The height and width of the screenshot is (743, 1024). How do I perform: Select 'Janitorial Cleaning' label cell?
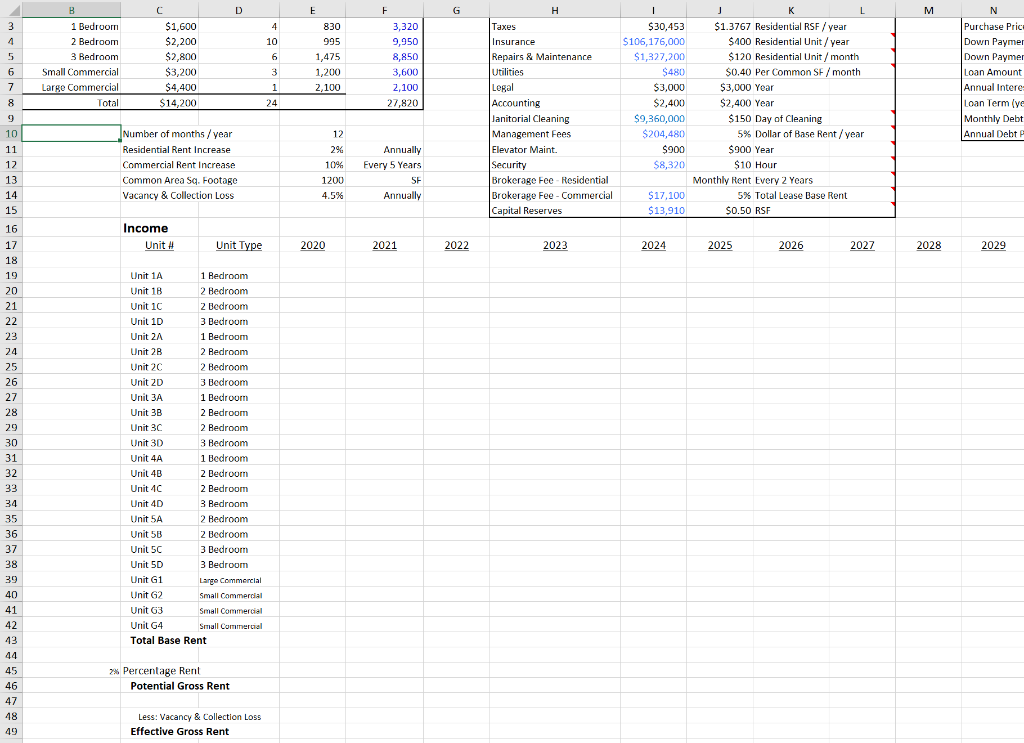pos(555,119)
